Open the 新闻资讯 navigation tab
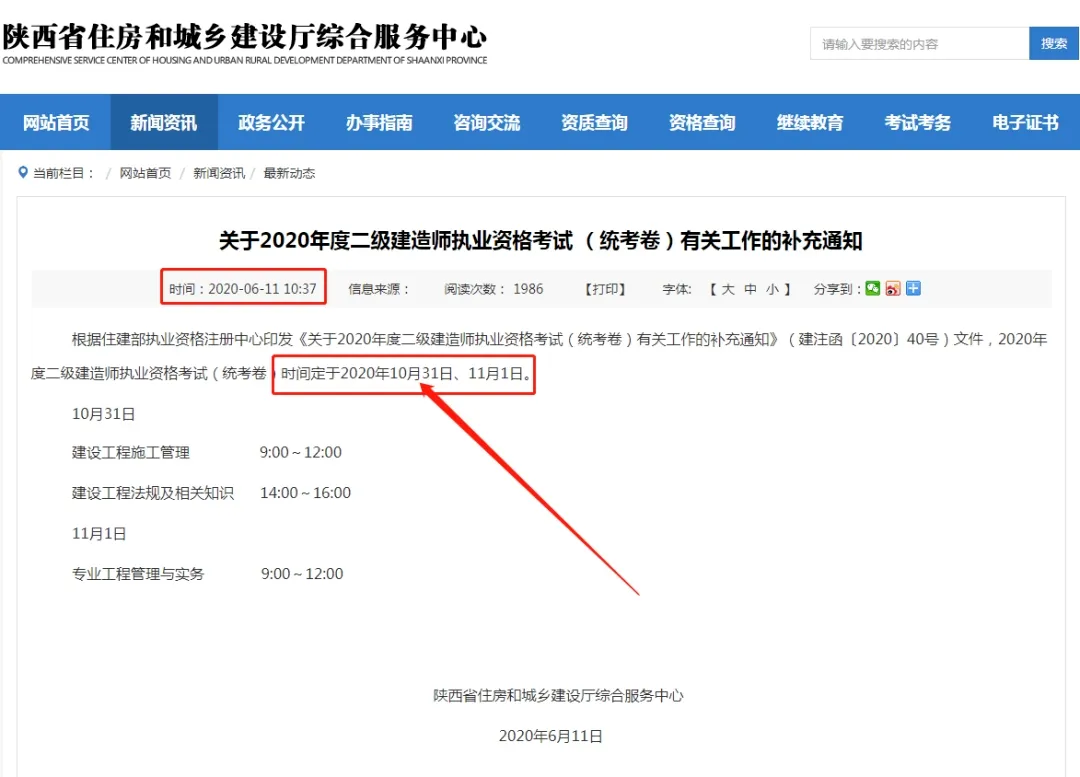The image size is (1080, 777). pyautogui.click(x=164, y=123)
